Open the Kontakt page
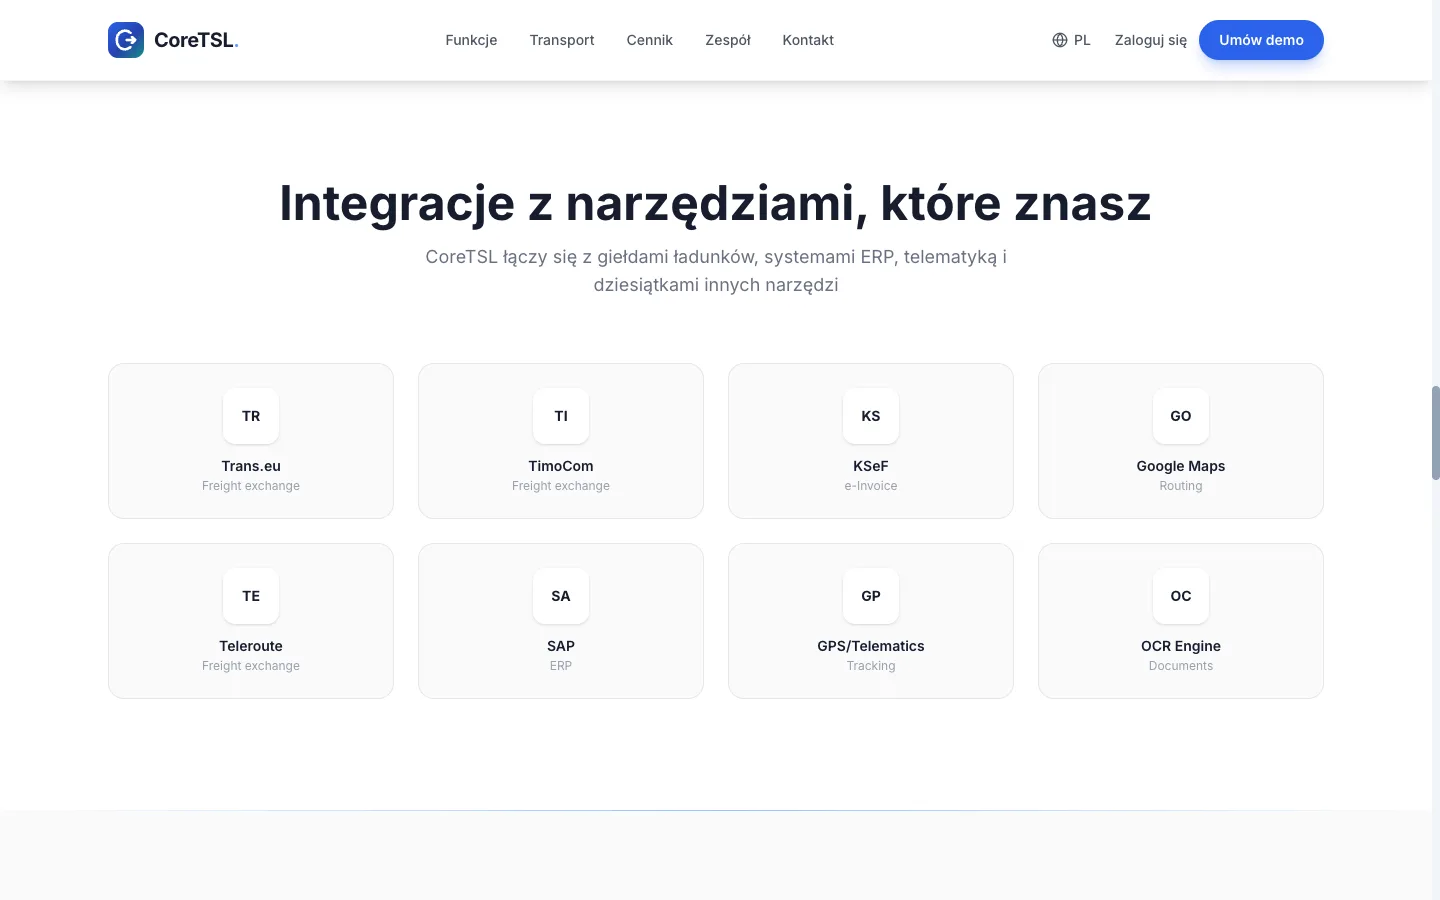Screen dimensions: 1440x900 click(808, 40)
